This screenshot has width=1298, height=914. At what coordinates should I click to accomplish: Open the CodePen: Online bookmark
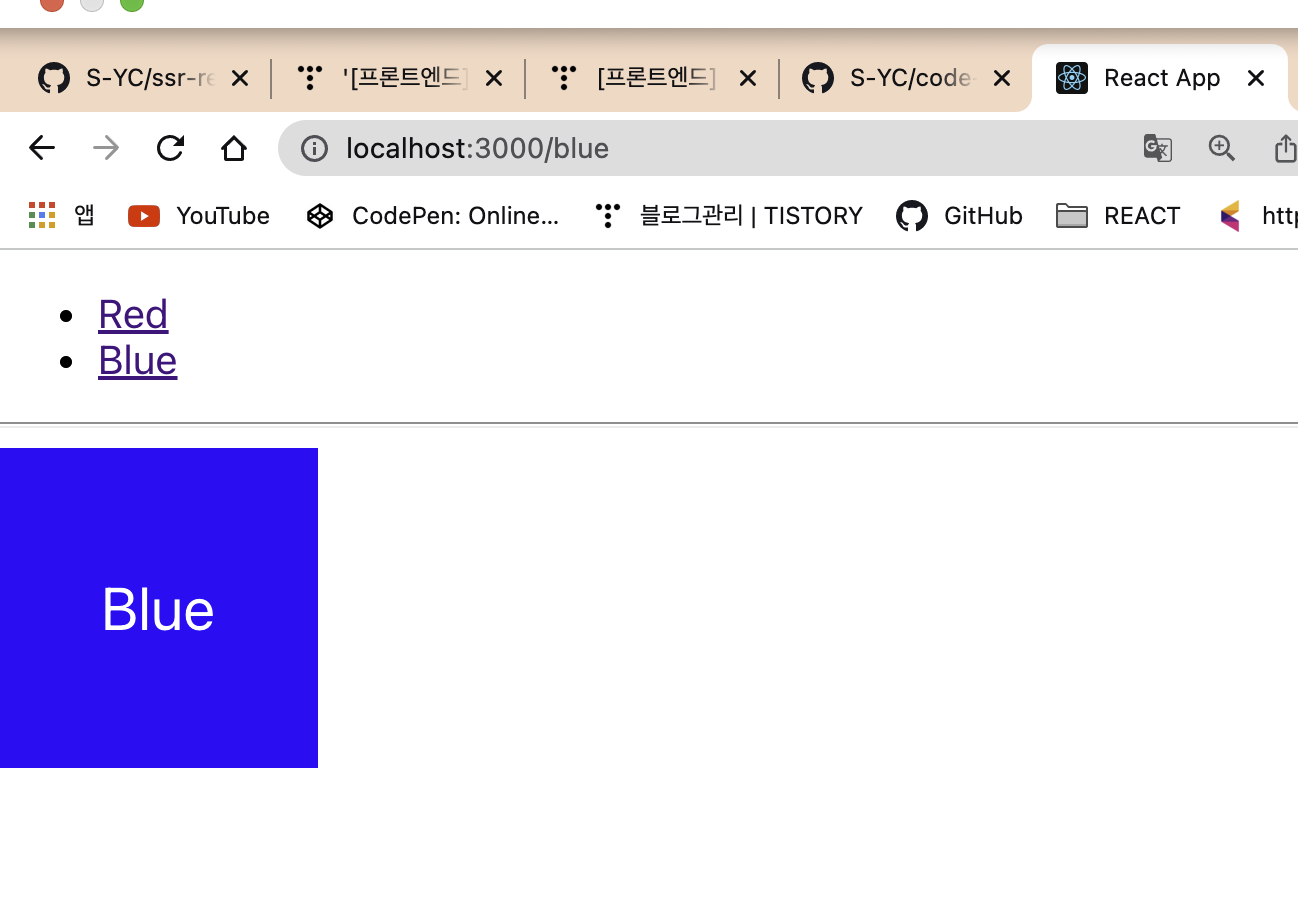pos(432,215)
